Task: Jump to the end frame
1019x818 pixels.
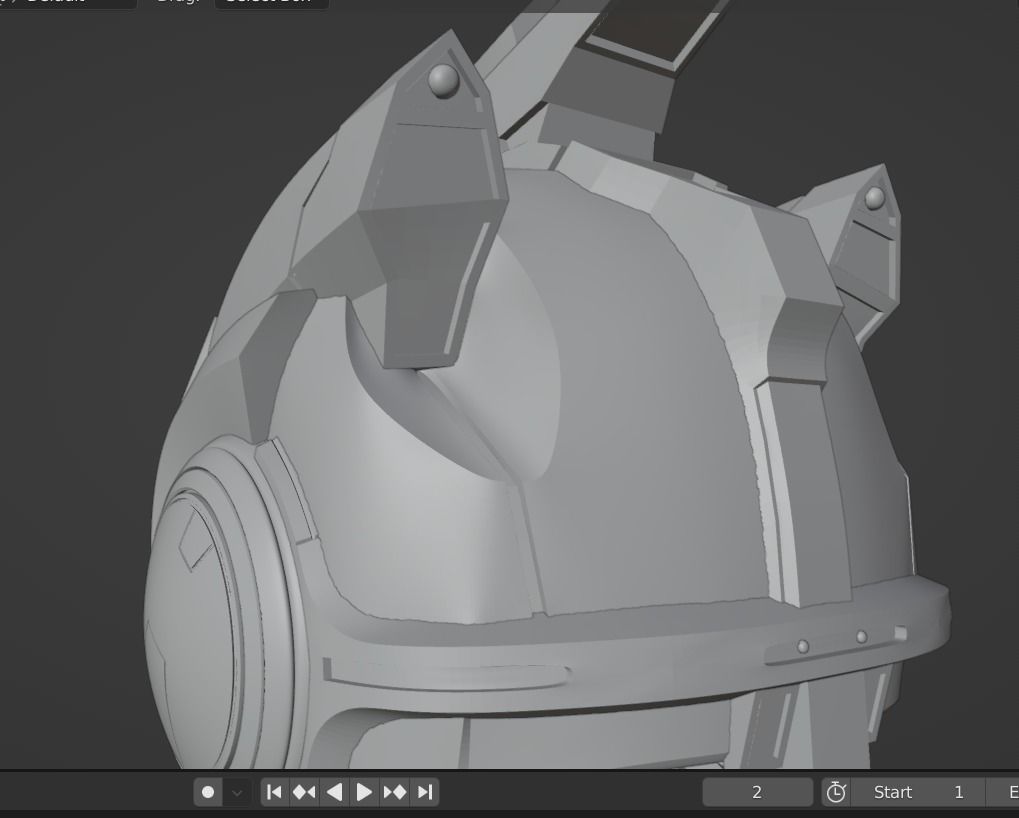Action: point(425,792)
